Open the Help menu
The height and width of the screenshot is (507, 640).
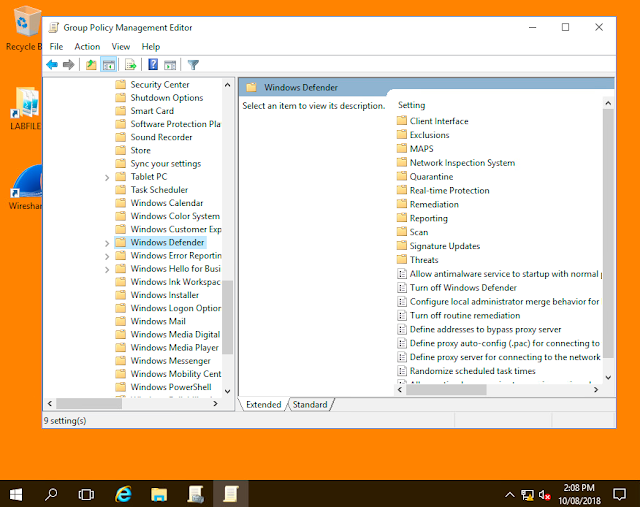tap(151, 47)
